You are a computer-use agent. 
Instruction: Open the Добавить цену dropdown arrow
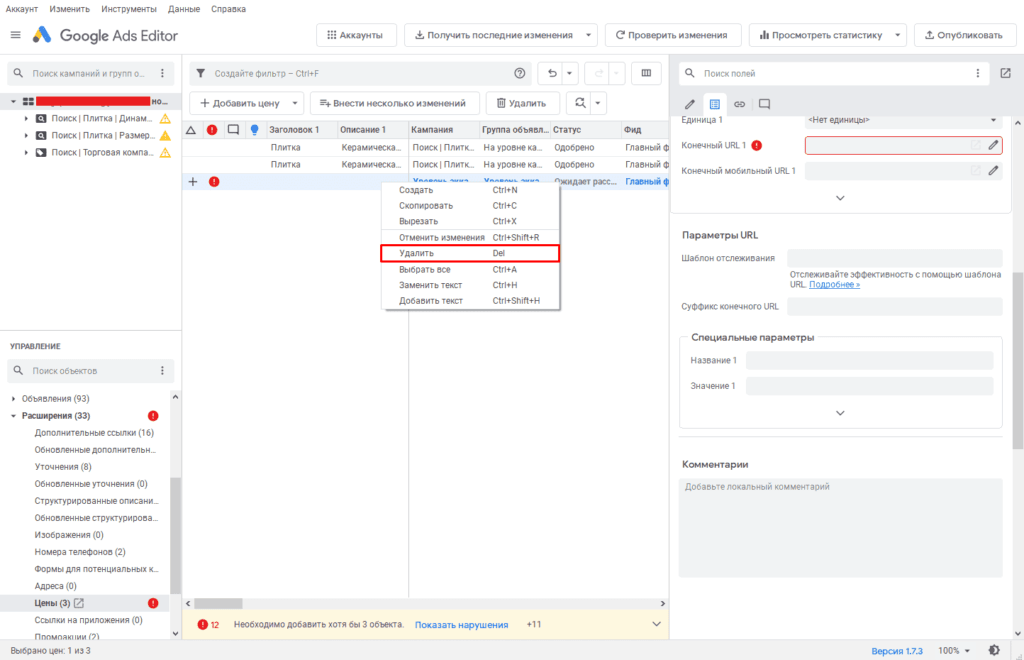(x=295, y=103)
